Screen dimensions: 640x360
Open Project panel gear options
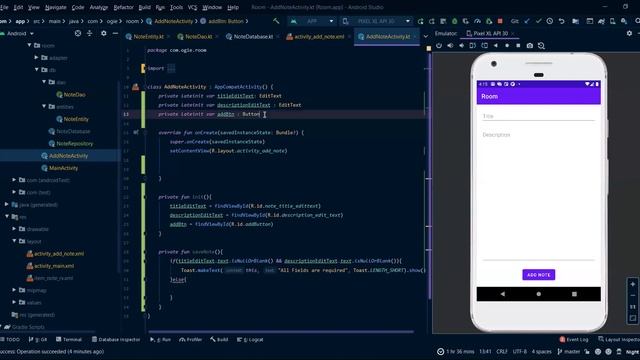point(104,33)
